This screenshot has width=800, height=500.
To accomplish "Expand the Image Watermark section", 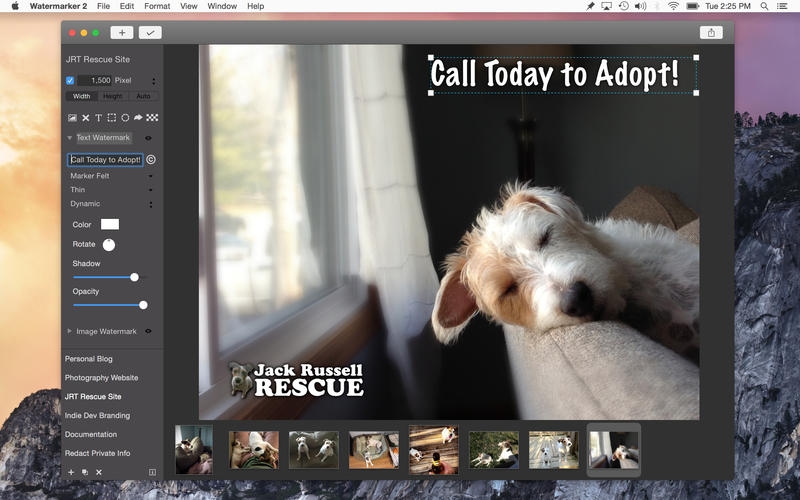I will pyautogui.click(x=69, y=331).
